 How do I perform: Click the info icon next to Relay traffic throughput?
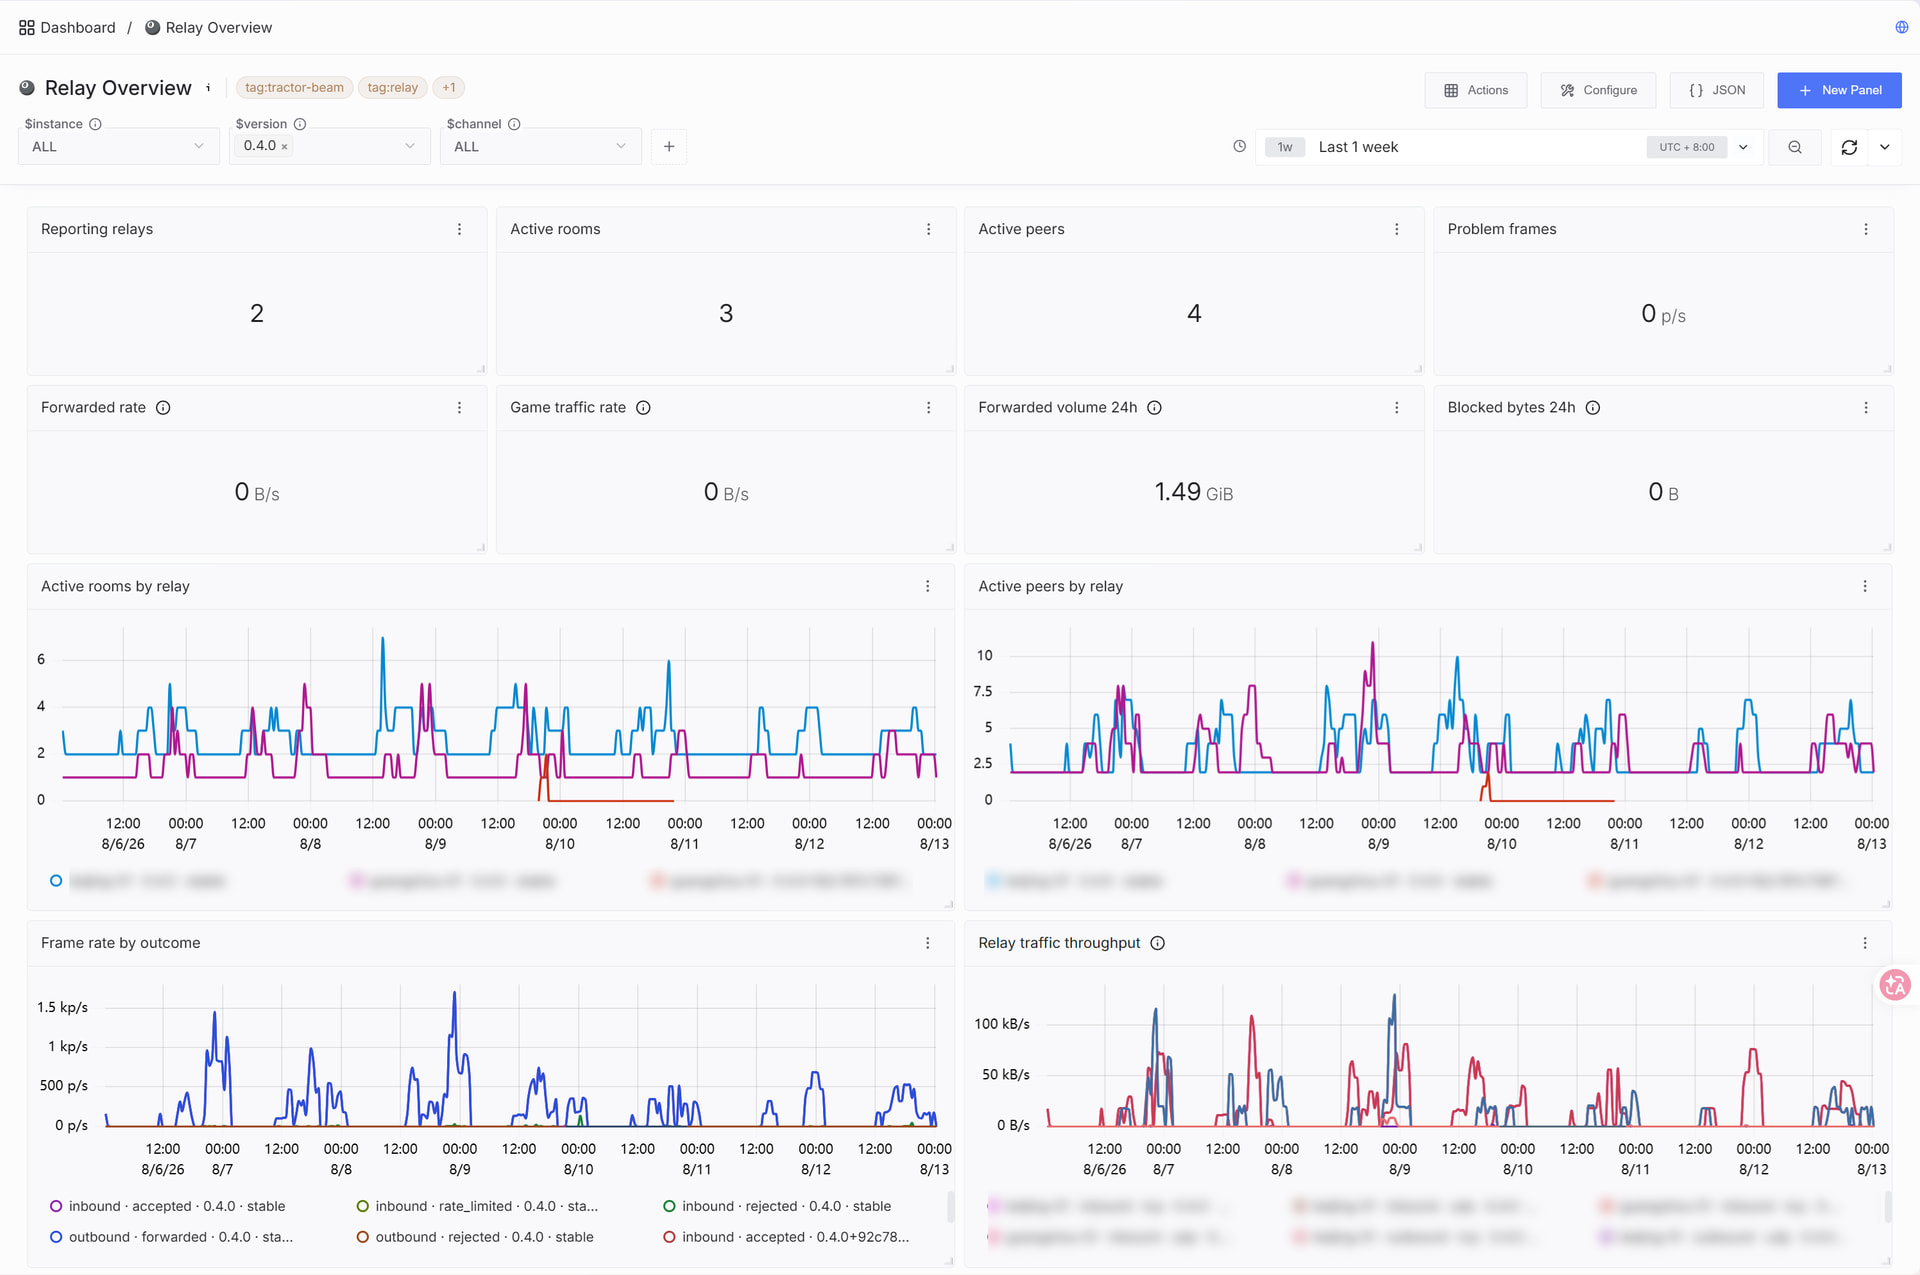point(1158,943)
